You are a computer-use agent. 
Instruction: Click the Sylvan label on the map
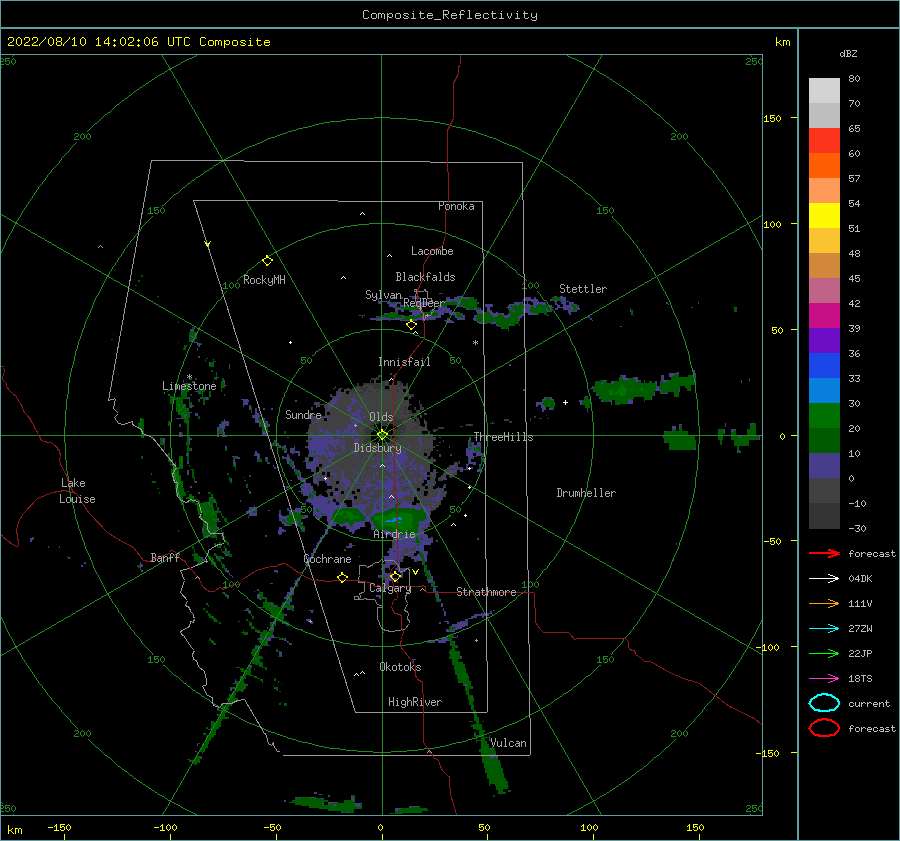[x=383, y=295]
